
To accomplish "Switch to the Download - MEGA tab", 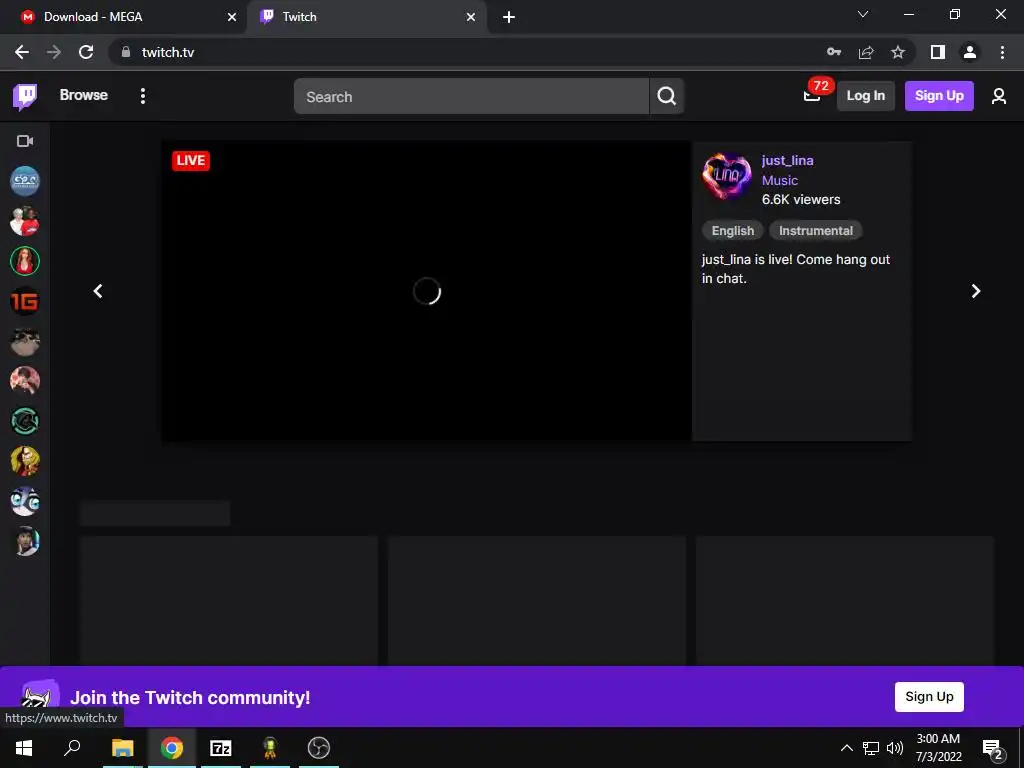I will [124, 17].
